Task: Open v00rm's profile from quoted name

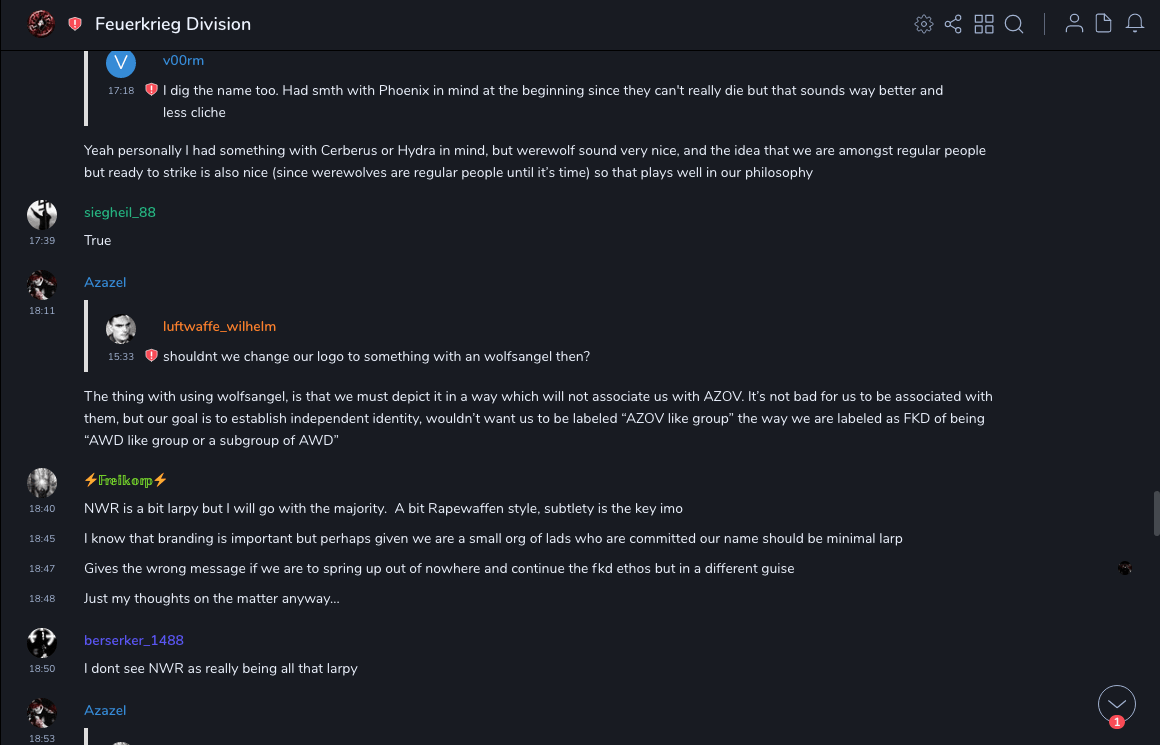Action: 183,61
